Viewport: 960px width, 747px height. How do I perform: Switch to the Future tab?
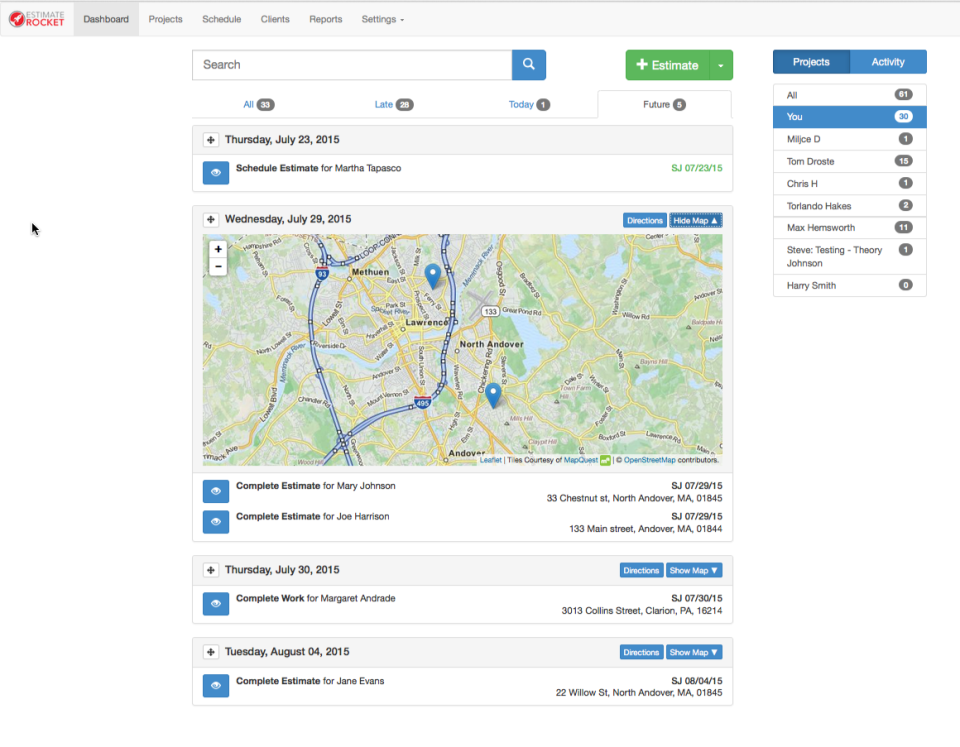coord(664,104)
